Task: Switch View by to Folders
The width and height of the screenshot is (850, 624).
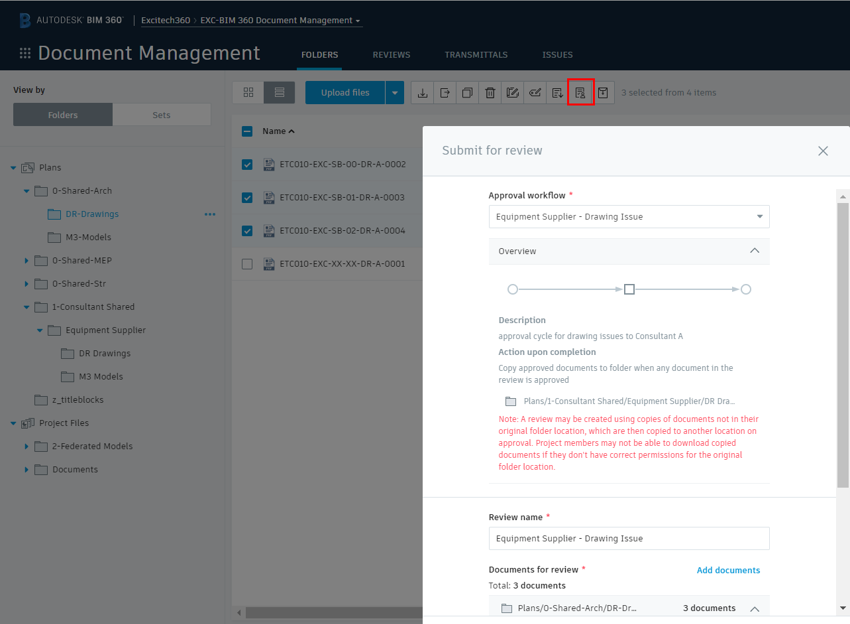Action: pos(63,115)
